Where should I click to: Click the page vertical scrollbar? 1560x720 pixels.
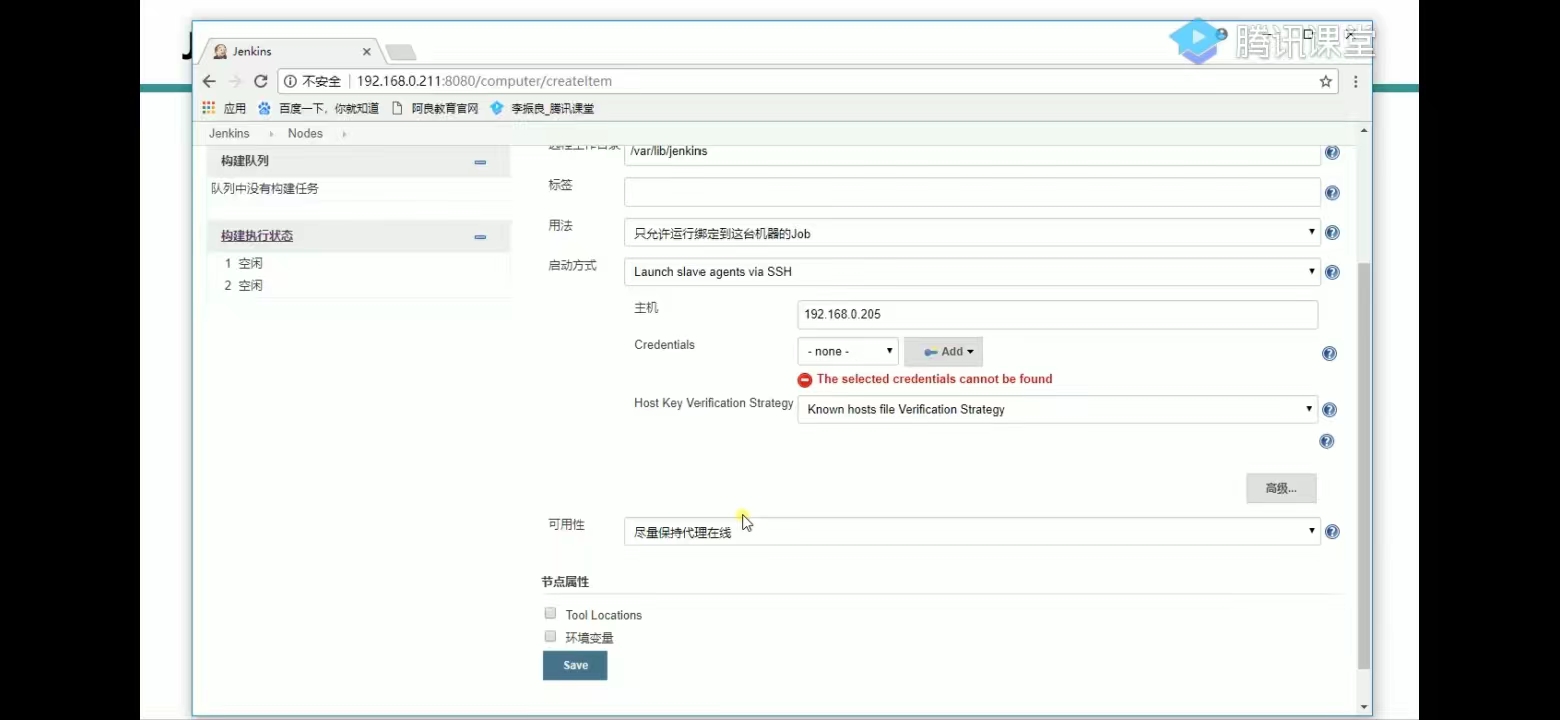click(x=1364, y=467)
